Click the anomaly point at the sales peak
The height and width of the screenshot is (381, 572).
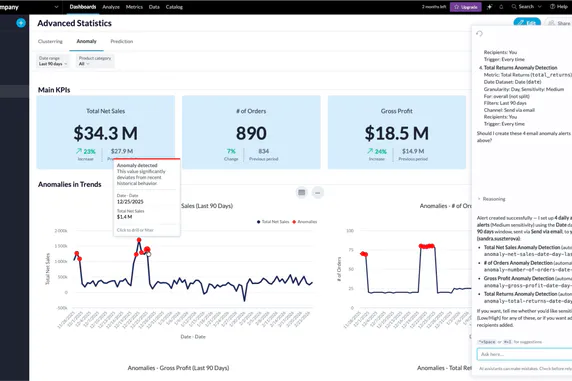[x=139, y=240]
